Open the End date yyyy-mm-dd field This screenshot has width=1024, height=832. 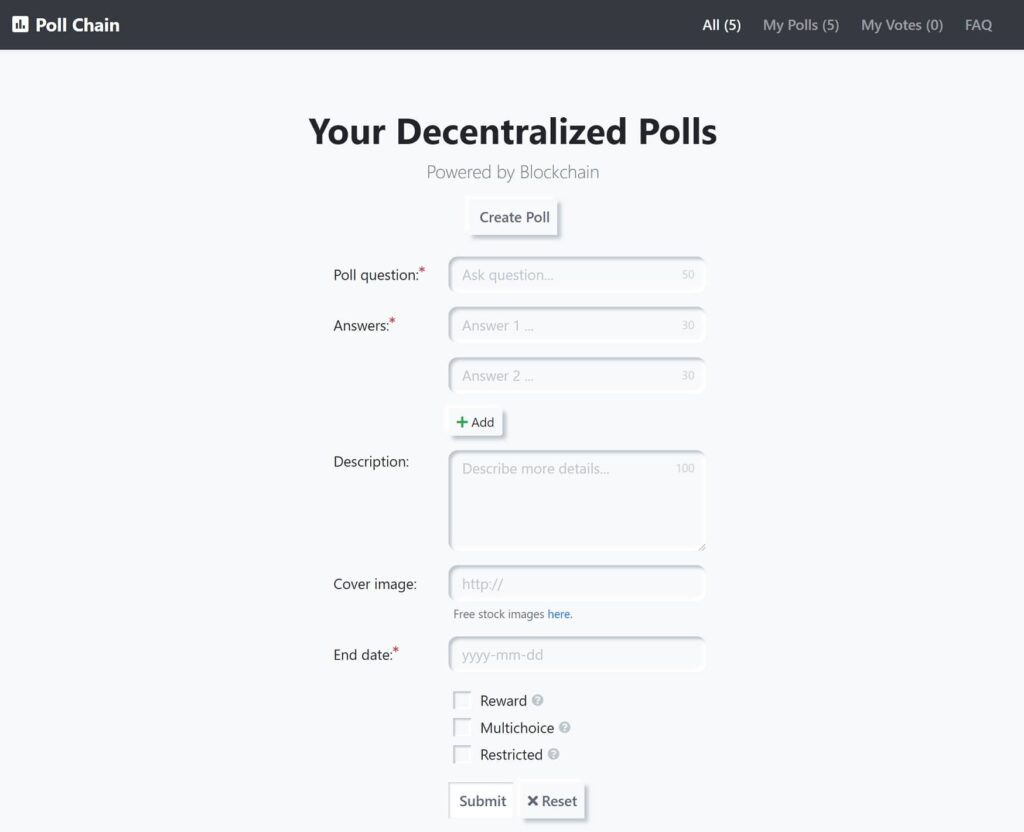tap(577, 654)
